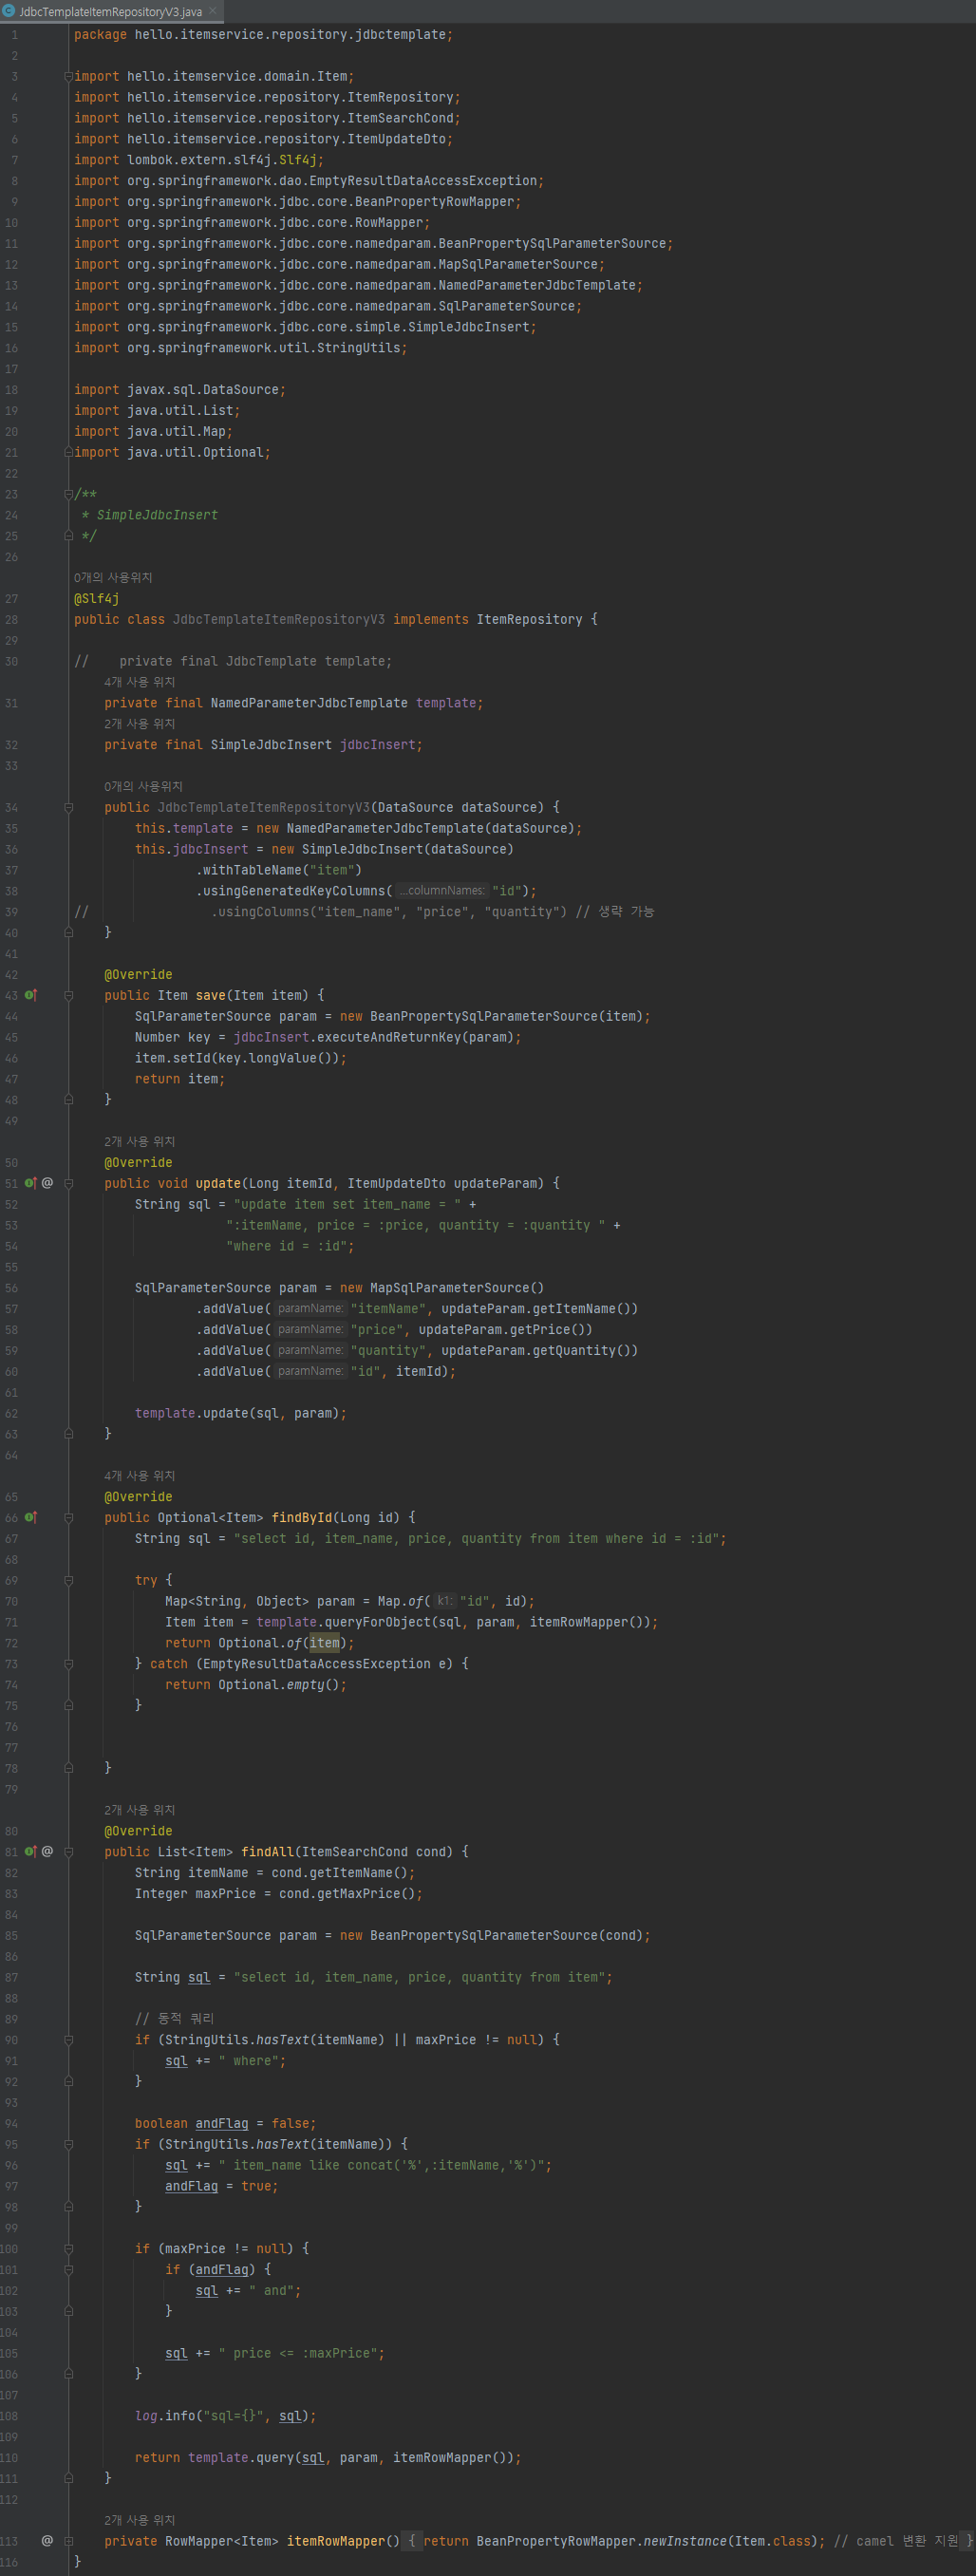Click the '// 동적 쿼리' comment
Viewport: 976px width, 2576px height.
point(174,2018)
